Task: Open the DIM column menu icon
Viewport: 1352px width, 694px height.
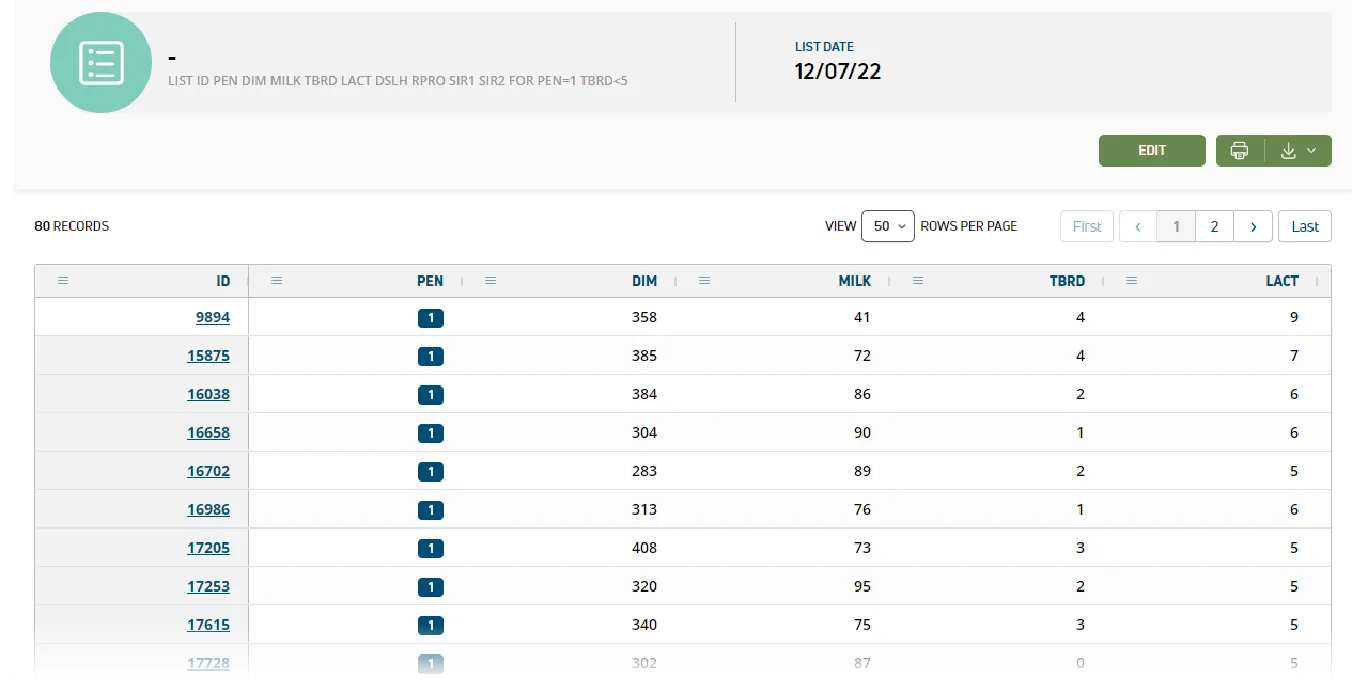Action: point(490,281)
